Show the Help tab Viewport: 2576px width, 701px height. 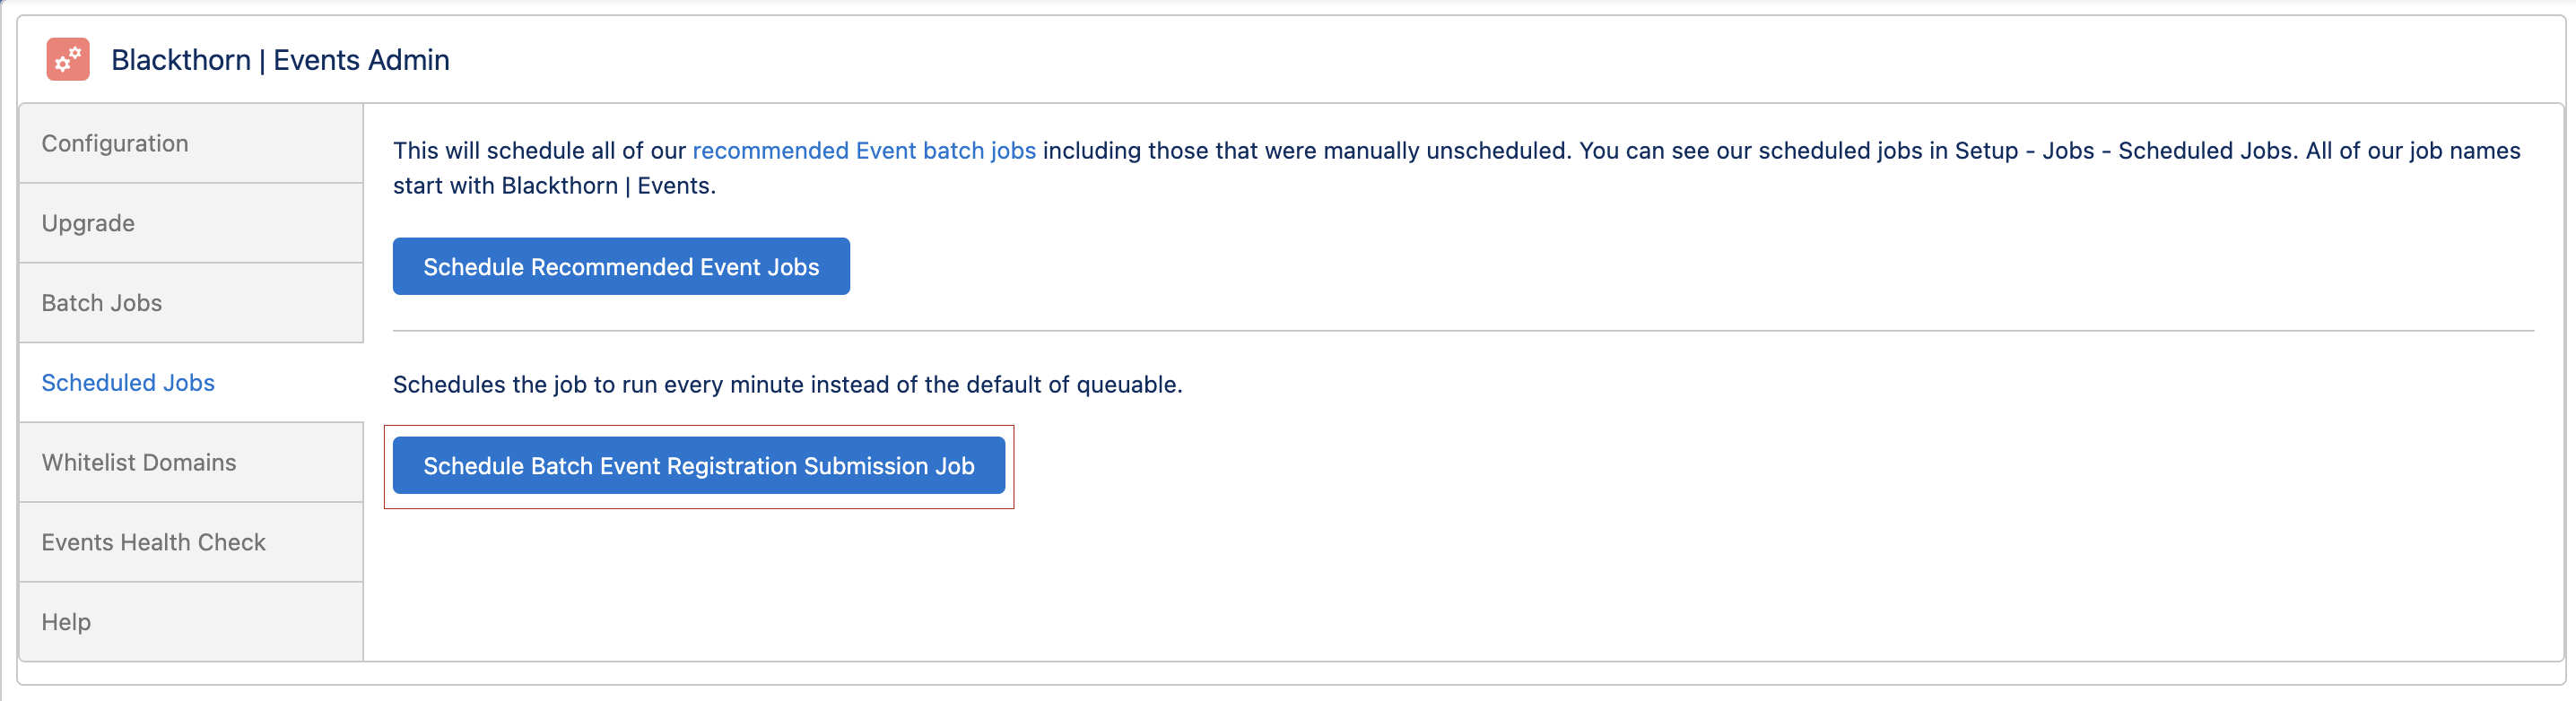[x=191, y=622]
